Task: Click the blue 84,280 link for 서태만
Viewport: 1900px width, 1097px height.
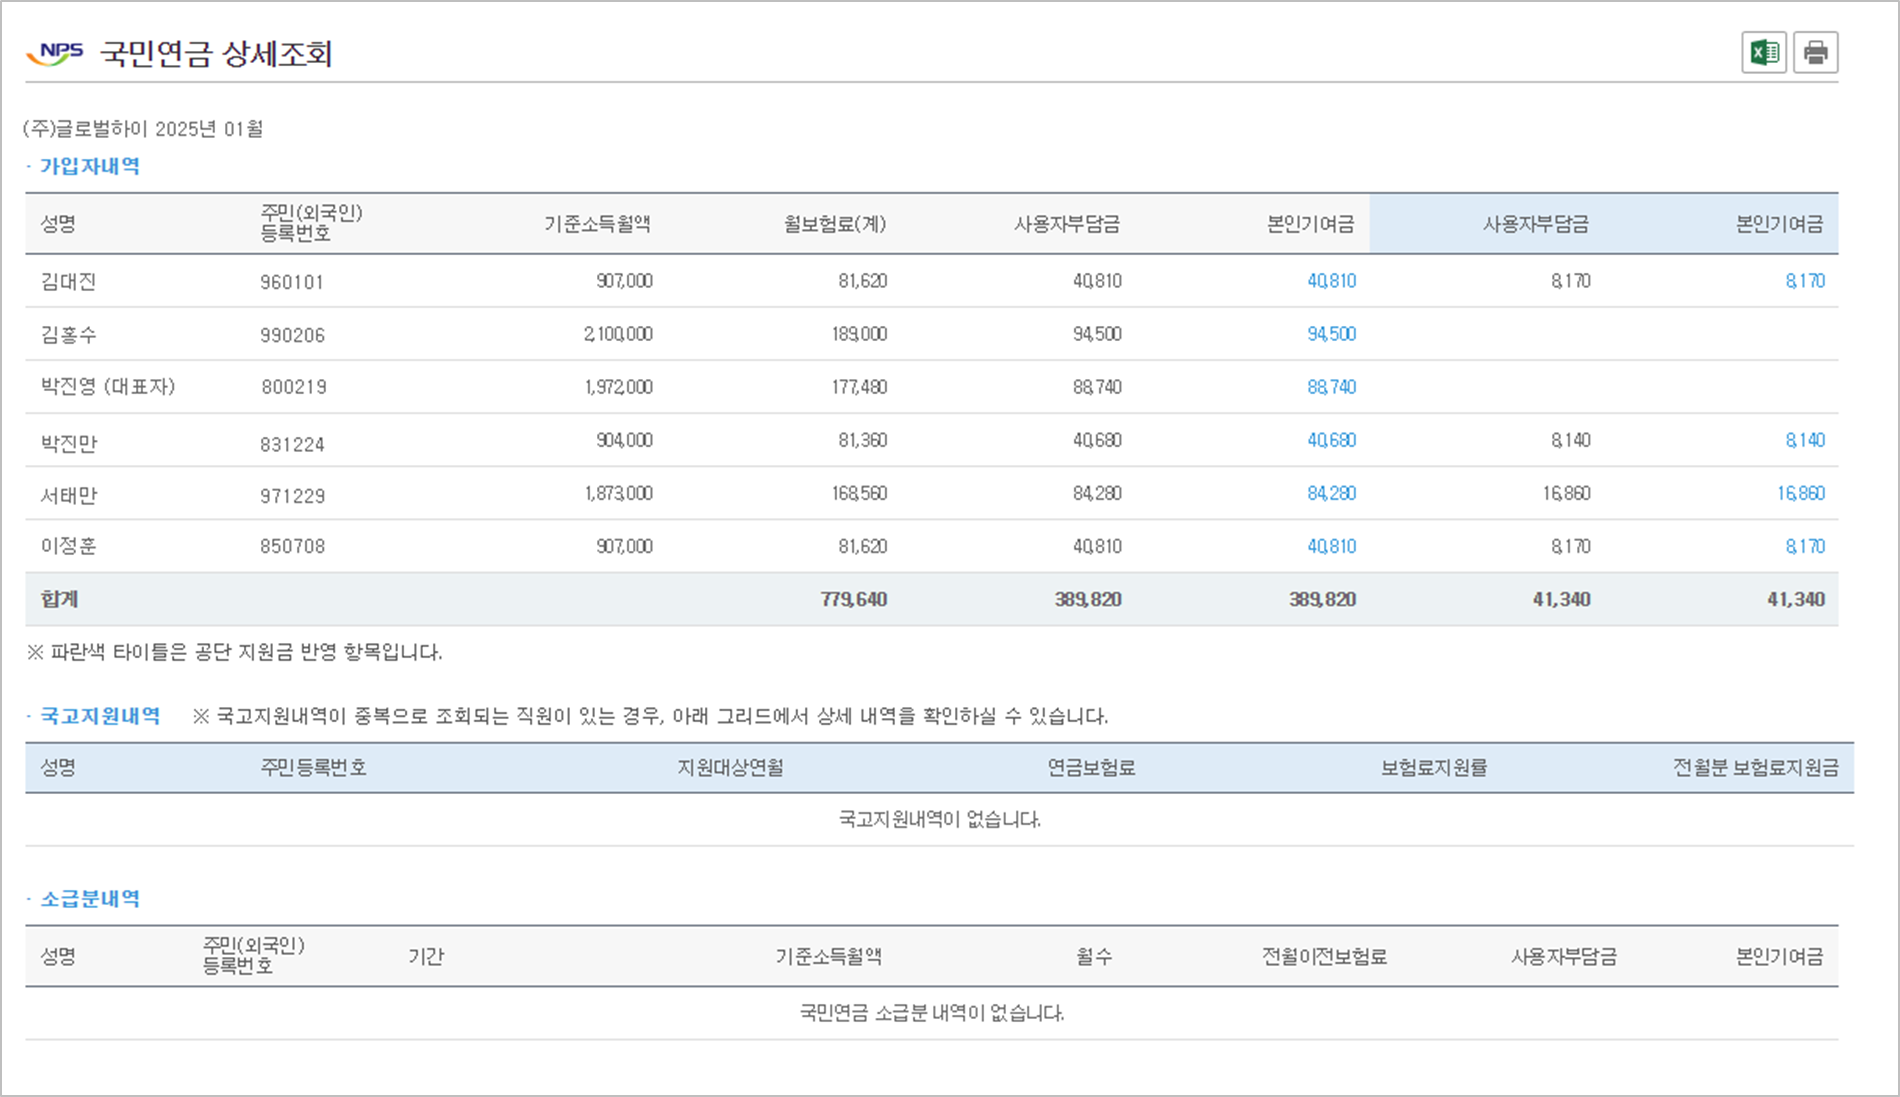Action: (1331, 493)
